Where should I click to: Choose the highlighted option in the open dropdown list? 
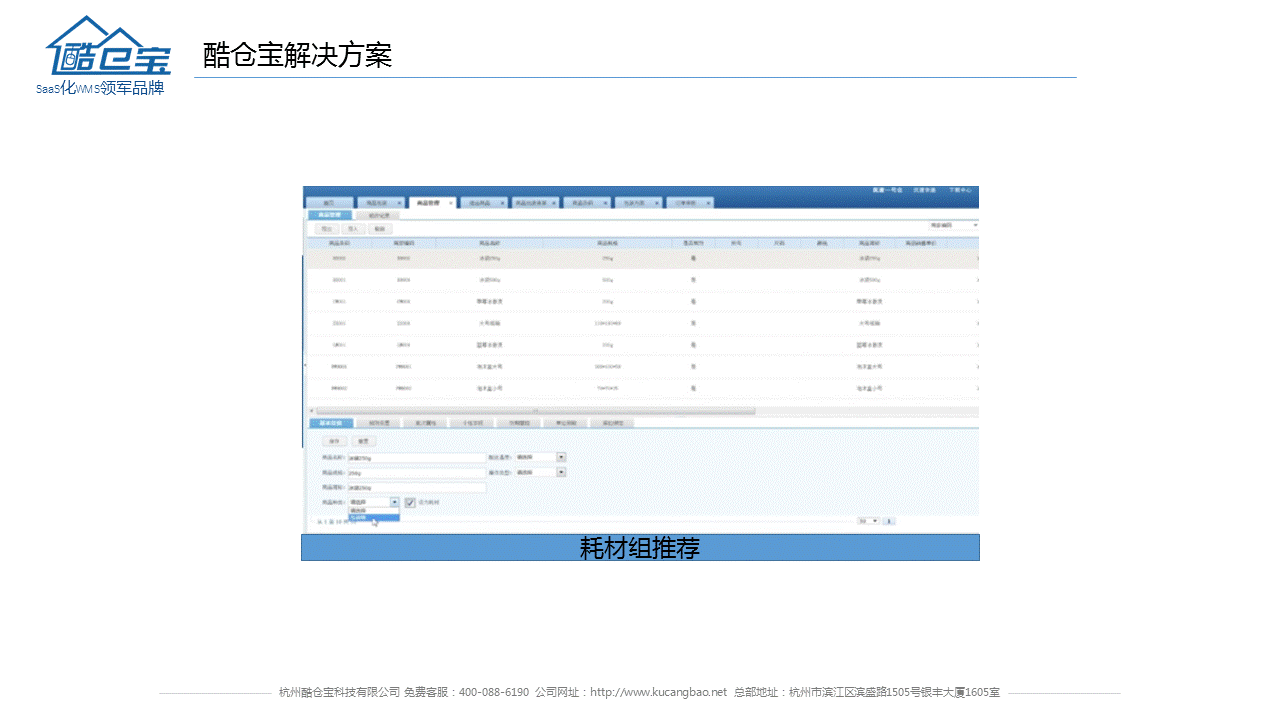click(x=373, y=518)
